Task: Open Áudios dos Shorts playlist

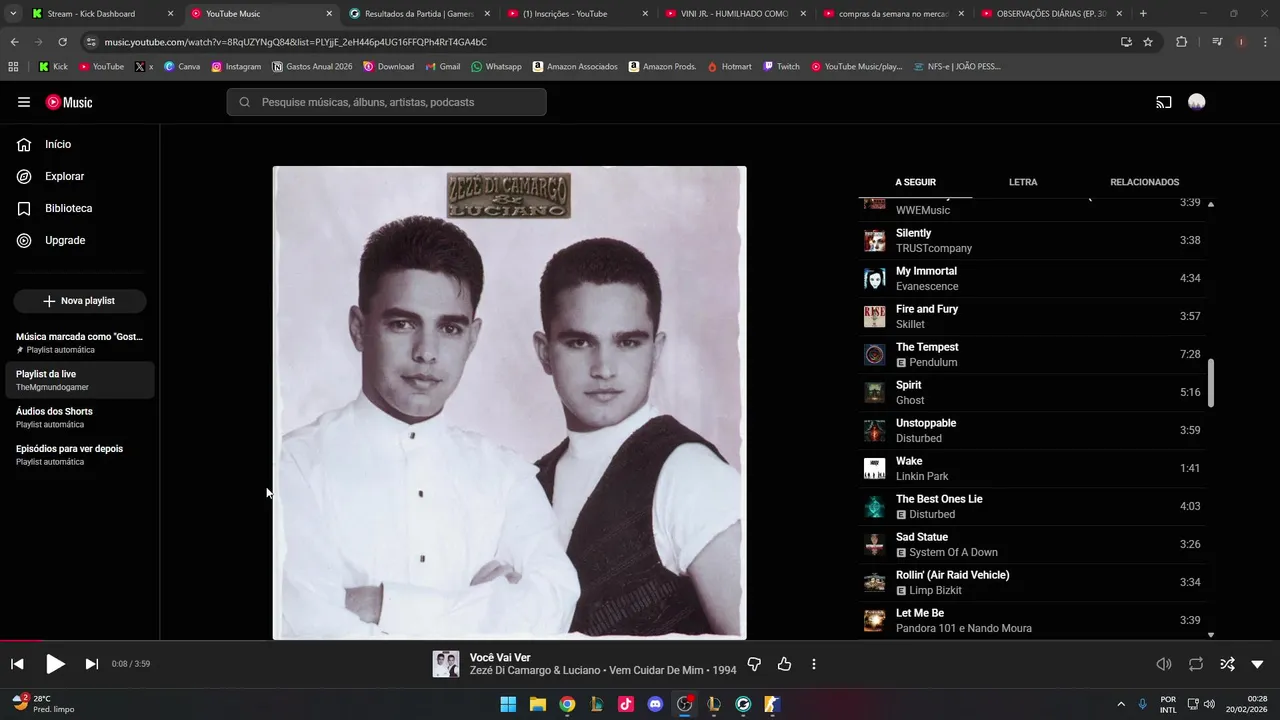Action: 80,417
